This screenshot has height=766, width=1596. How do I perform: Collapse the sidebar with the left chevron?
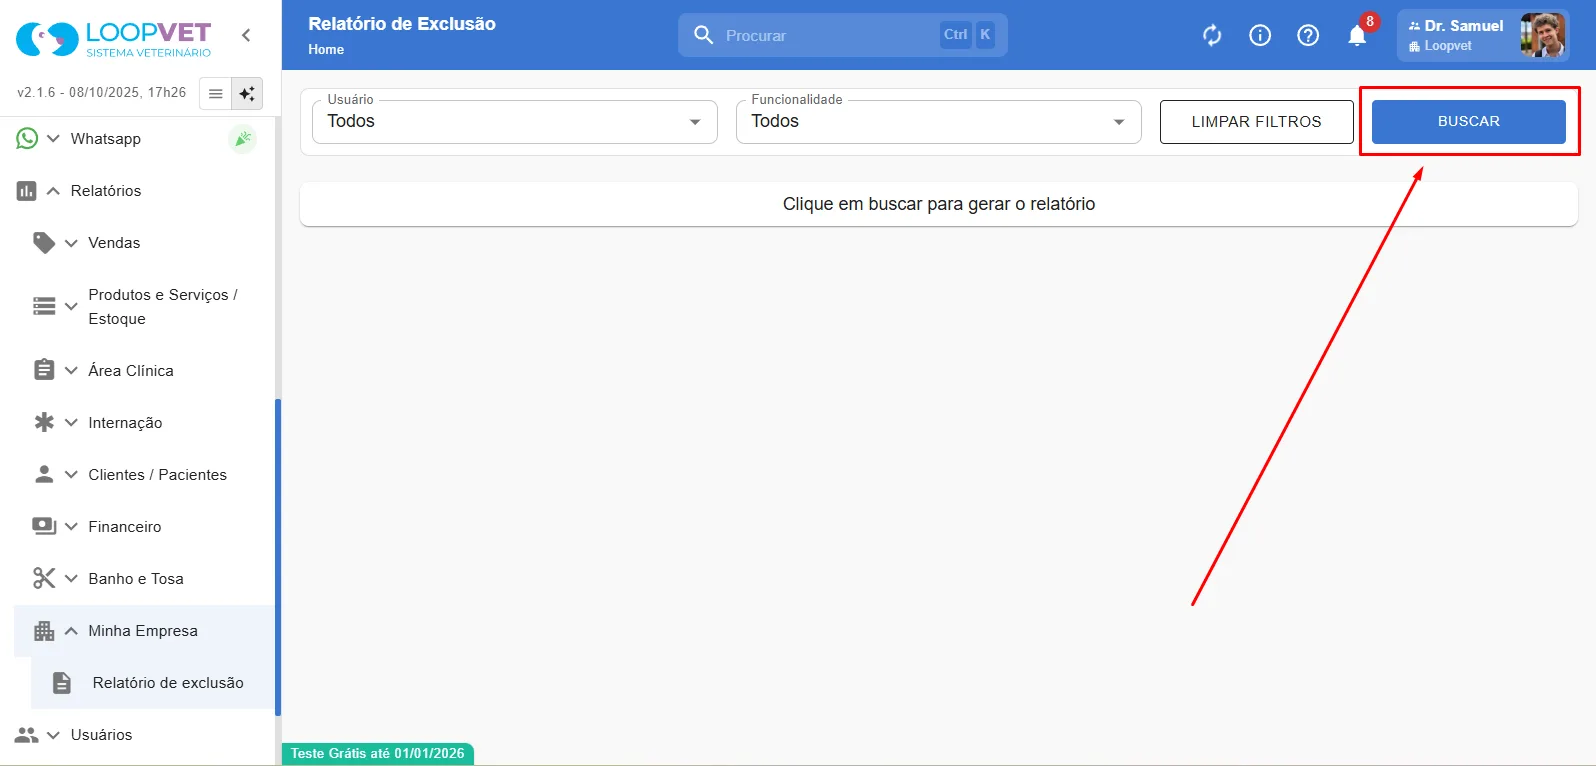coord(246,35)
